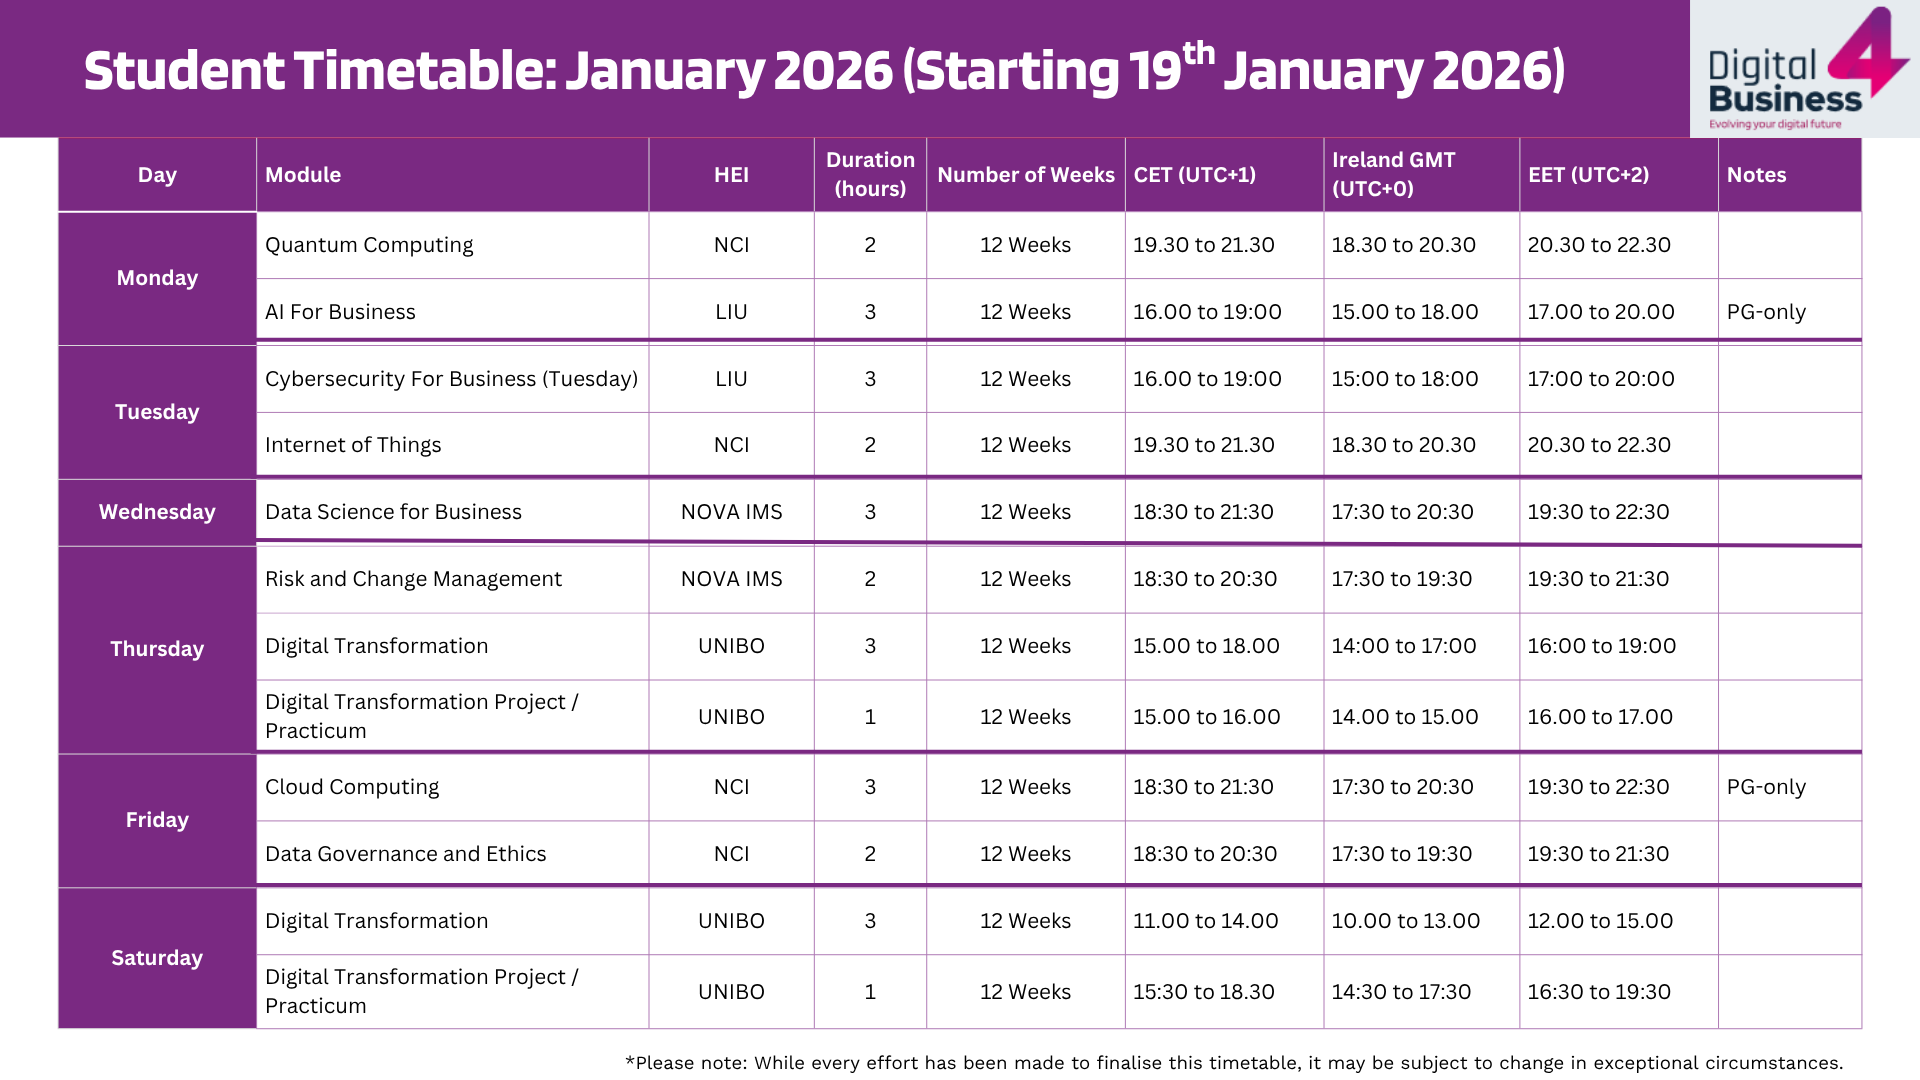
Task: Select the Thursday day cell
Action: coord(157,649)
